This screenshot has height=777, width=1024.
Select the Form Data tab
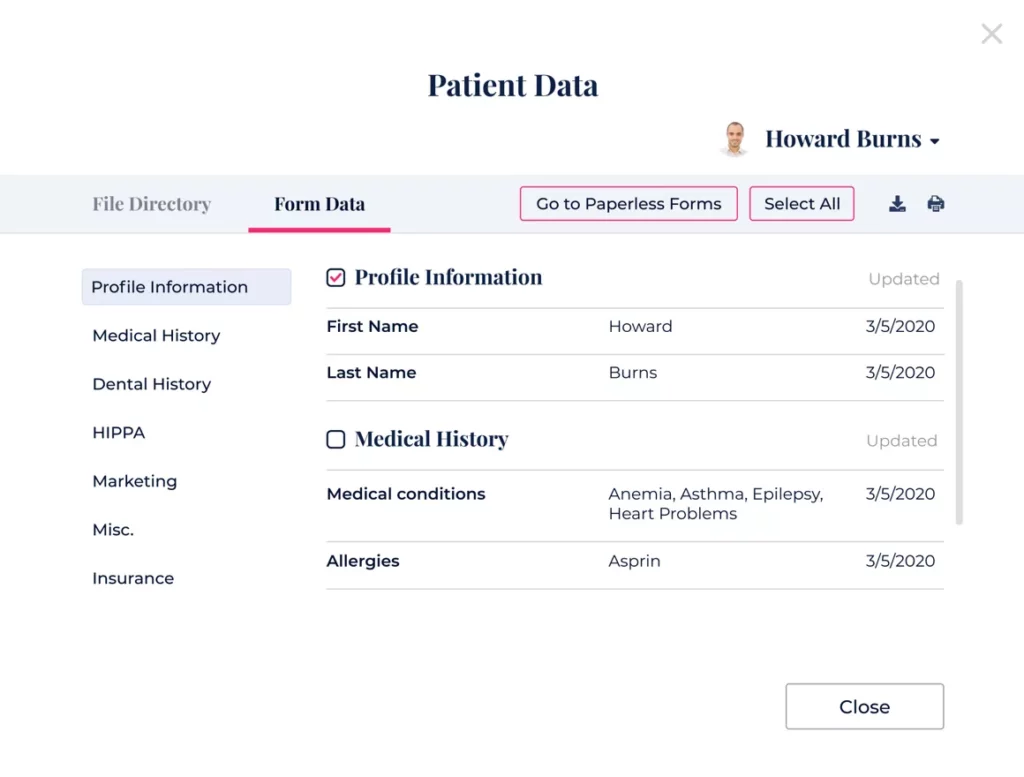319,204
